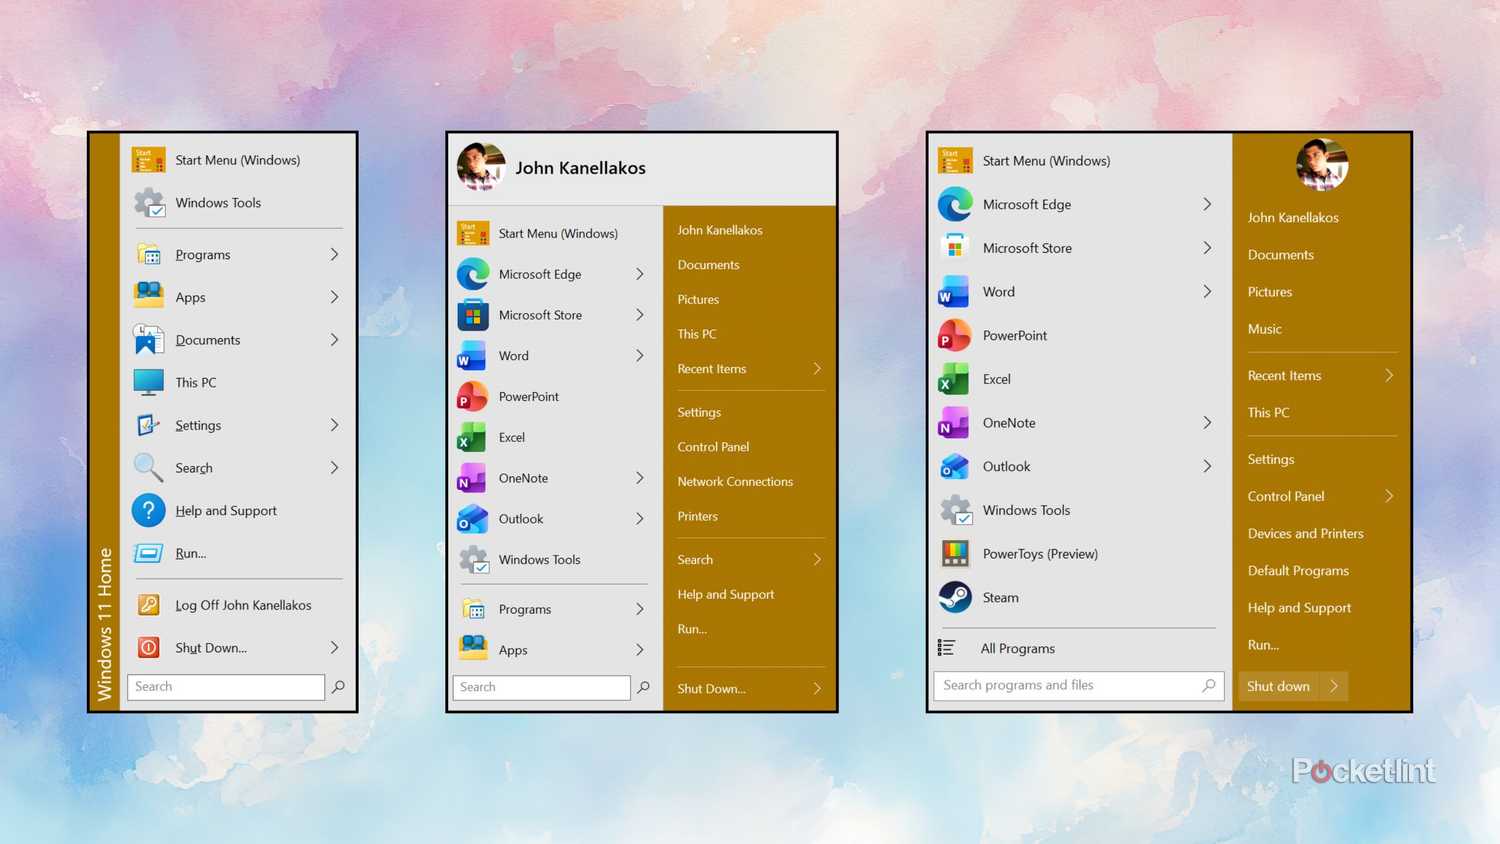Launch PowerPoint in the middle menu
Viewport: 1500px width, 844px height.
pos(528,397)
